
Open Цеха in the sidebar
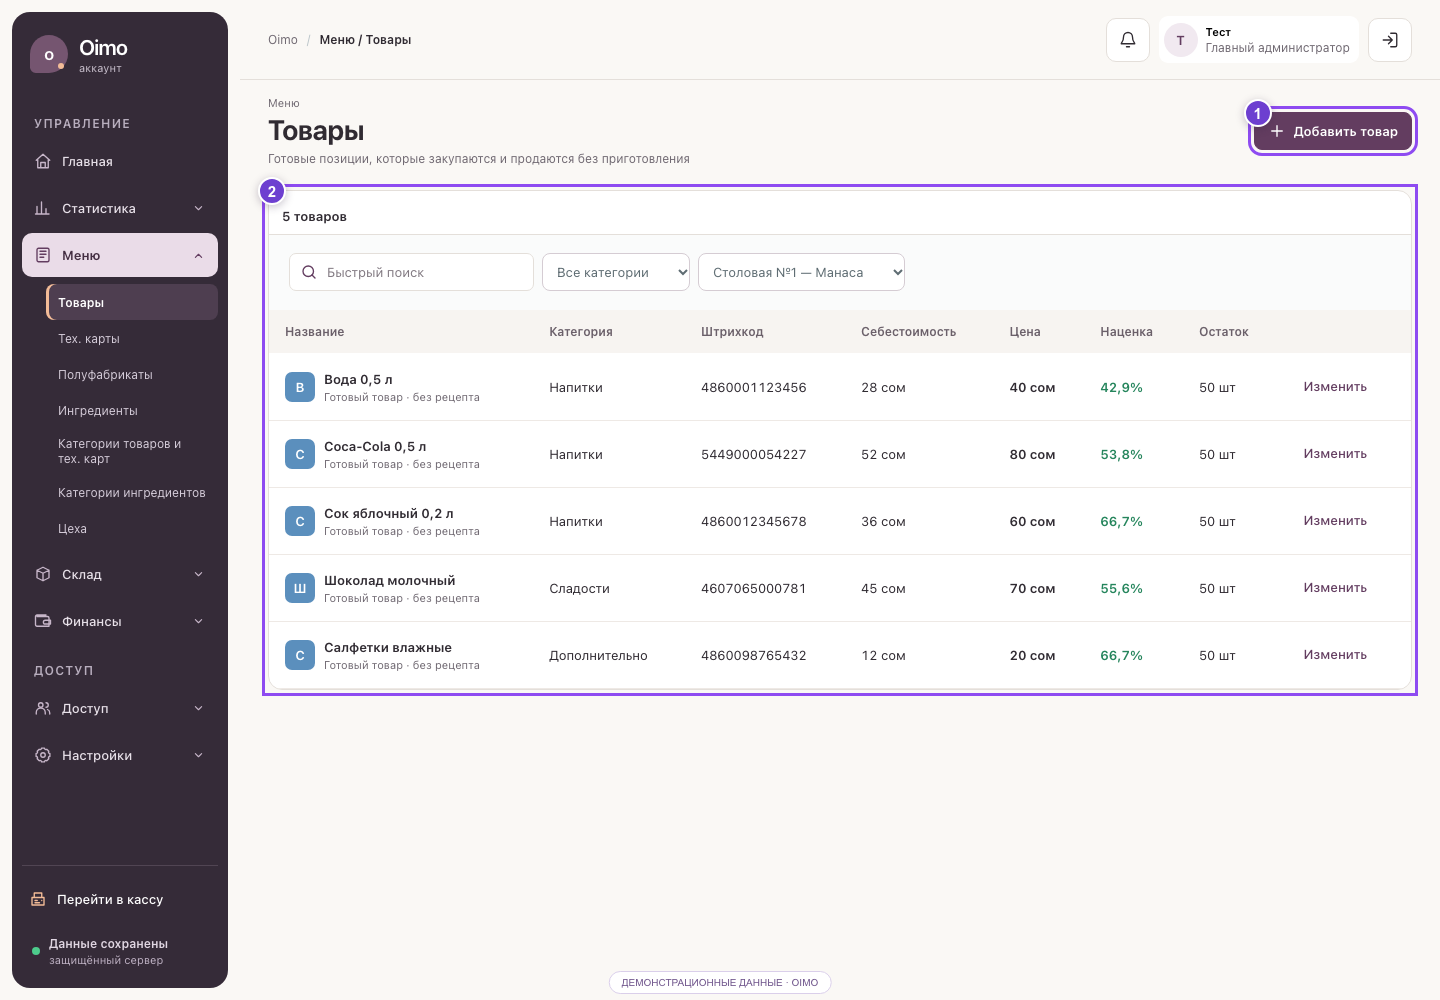pos(132,529)
